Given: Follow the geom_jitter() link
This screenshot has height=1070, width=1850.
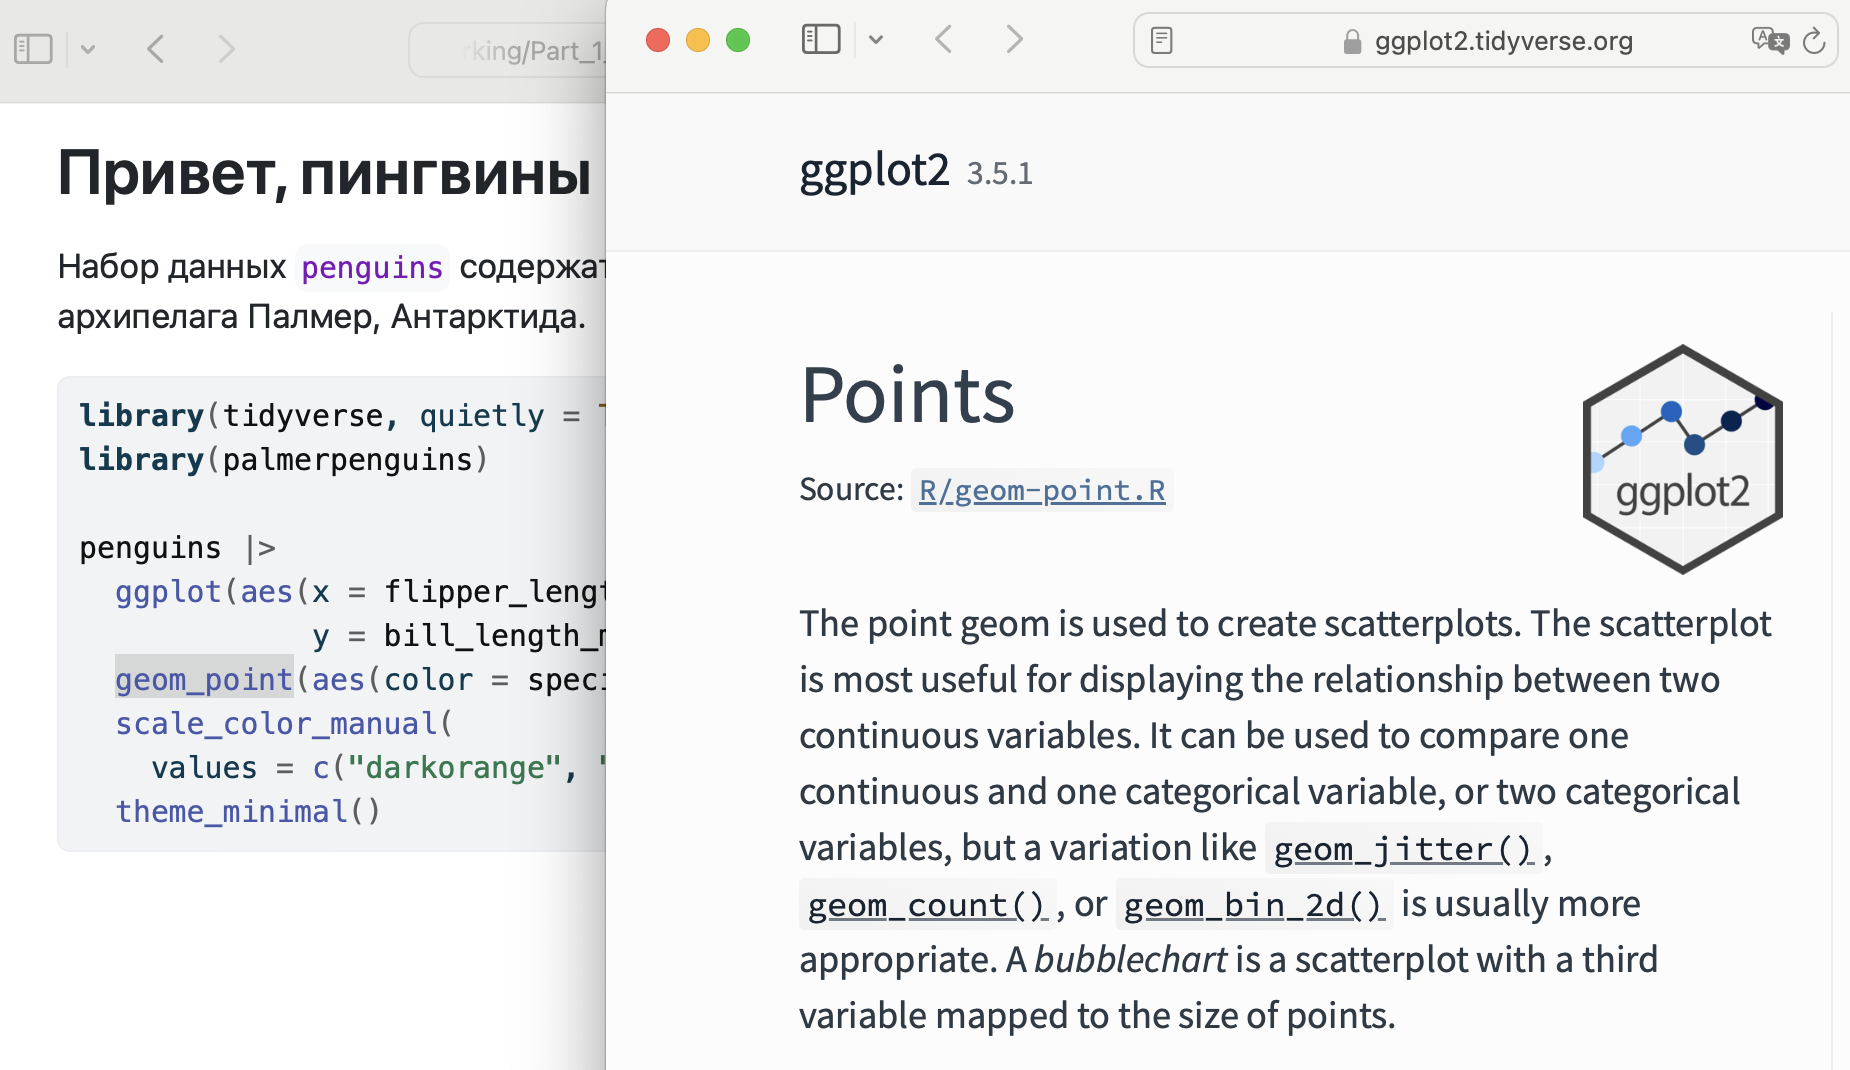Looking at the screenshot, I should (x=1403, y=849).
